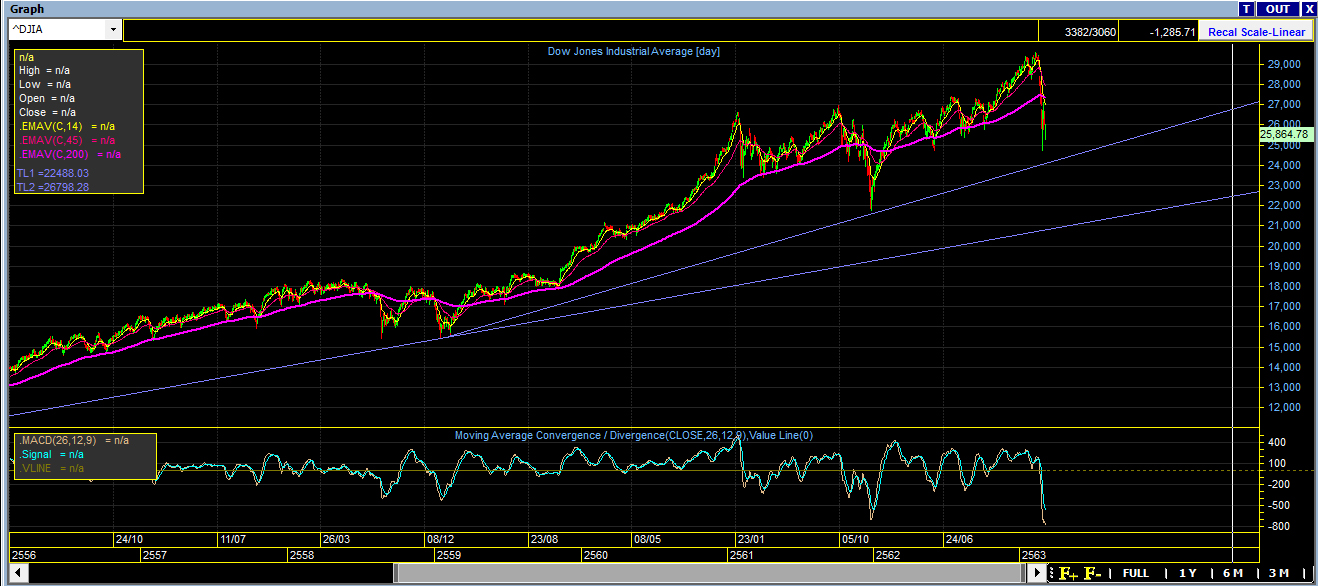The width and height of the screenshot is (1318, 586).
Task: Click the 3382/3060 bar count field
Action: 1079,32
